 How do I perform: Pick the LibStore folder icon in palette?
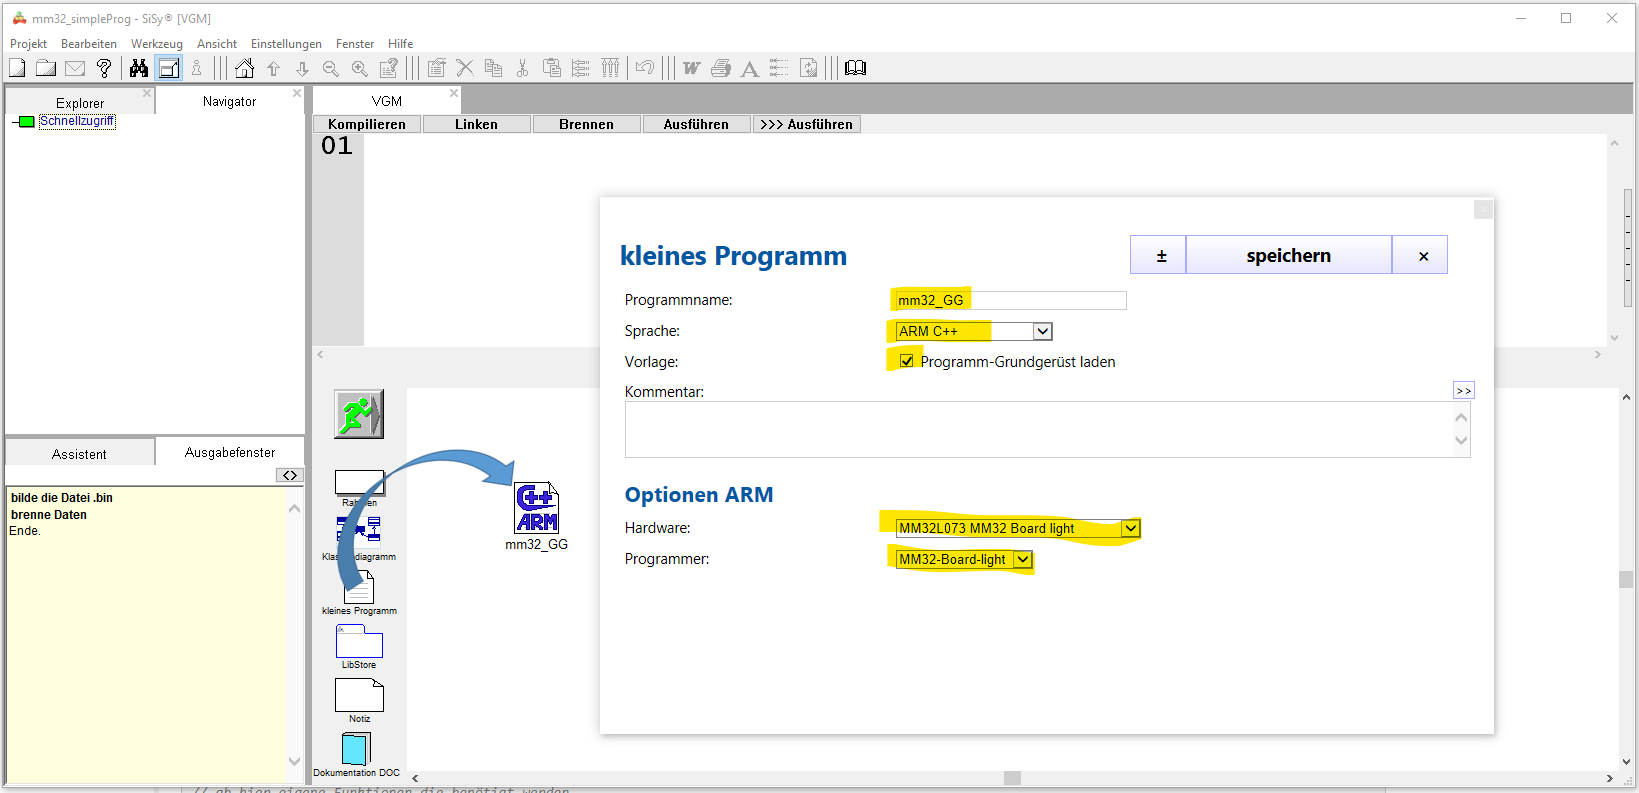pos(359,642)
